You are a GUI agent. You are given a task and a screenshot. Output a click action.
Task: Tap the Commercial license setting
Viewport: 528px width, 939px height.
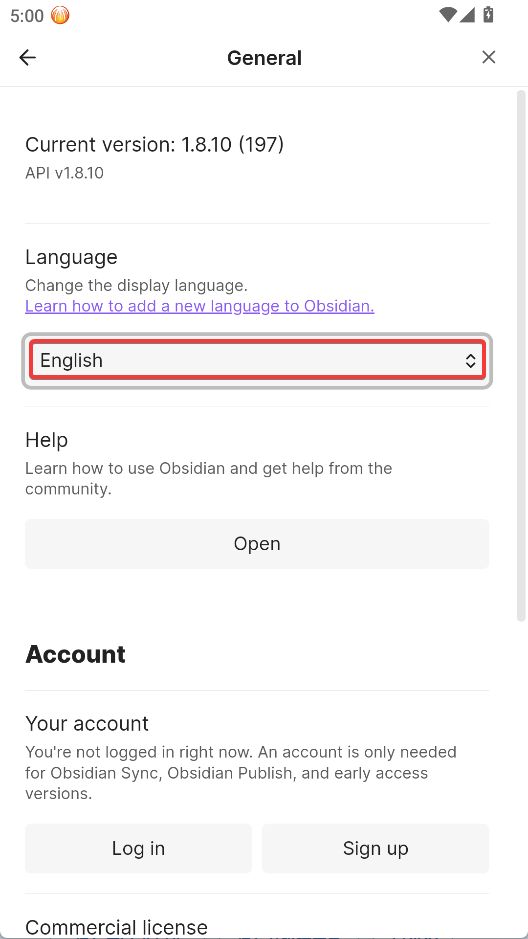coord(116,928)
